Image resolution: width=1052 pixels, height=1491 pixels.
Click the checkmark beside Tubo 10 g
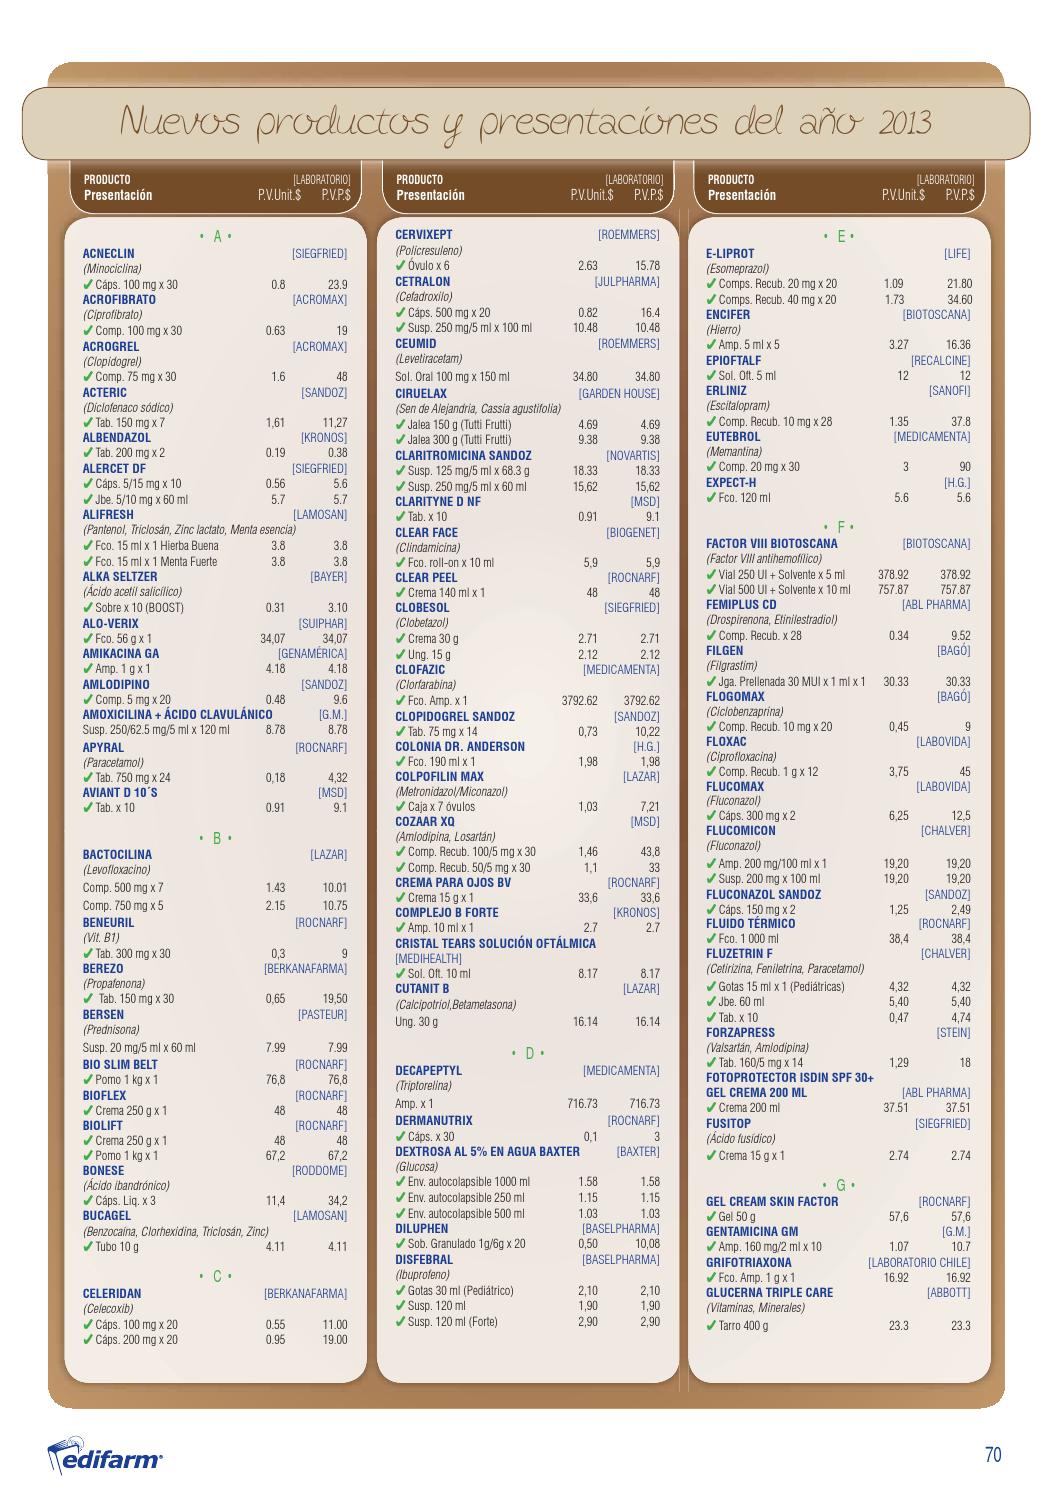(x=88, y=1247)
